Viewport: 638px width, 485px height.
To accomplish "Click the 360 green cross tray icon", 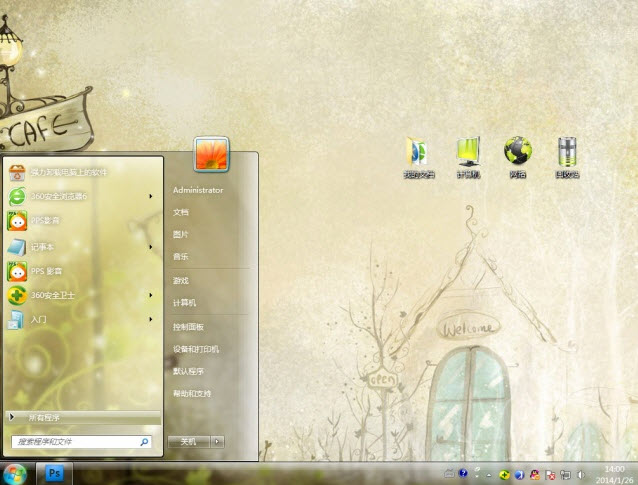I will (505, 475).
